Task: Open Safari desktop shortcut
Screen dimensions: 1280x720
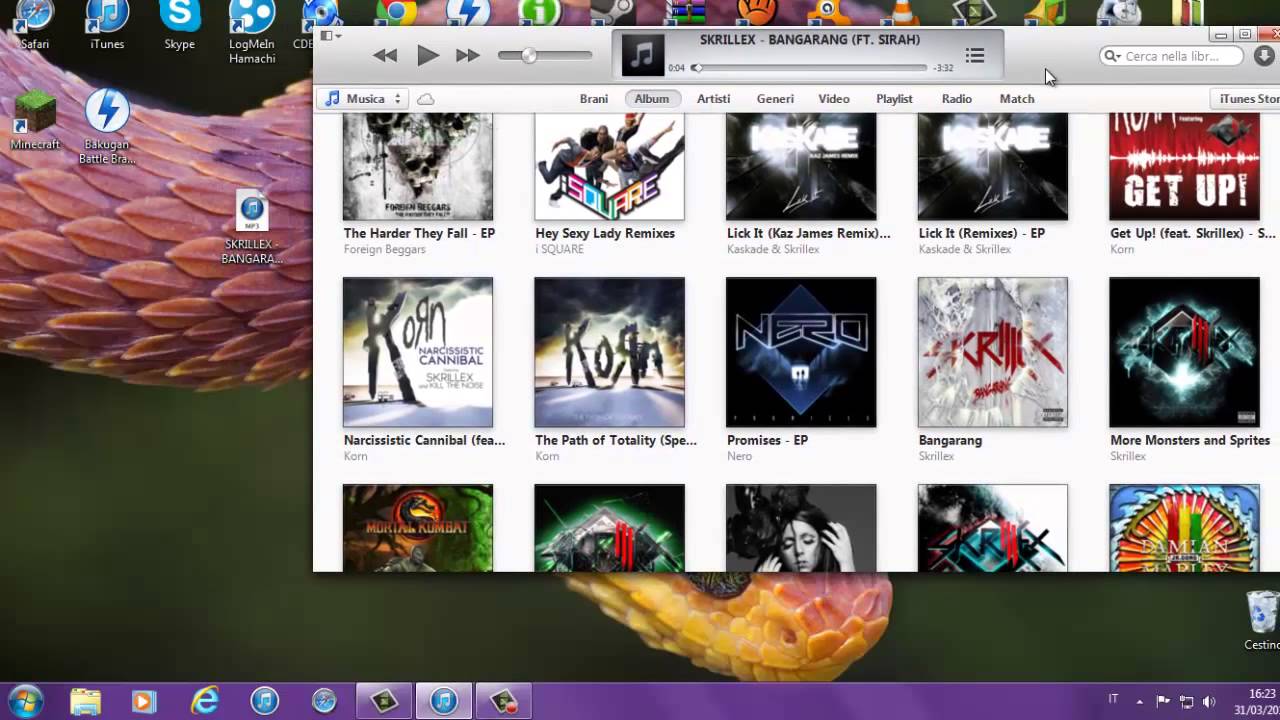Action: coord(35,25)
